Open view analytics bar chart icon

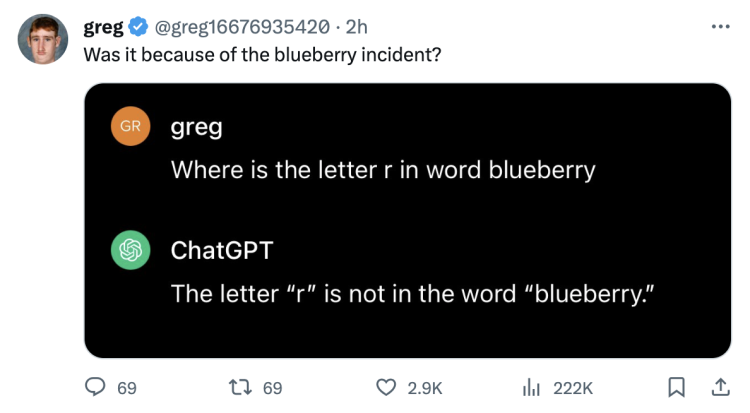[x=531, y=387]
